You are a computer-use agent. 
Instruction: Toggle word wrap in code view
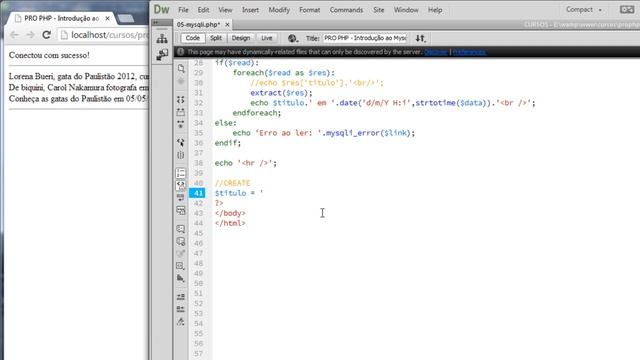click(181, 198)
